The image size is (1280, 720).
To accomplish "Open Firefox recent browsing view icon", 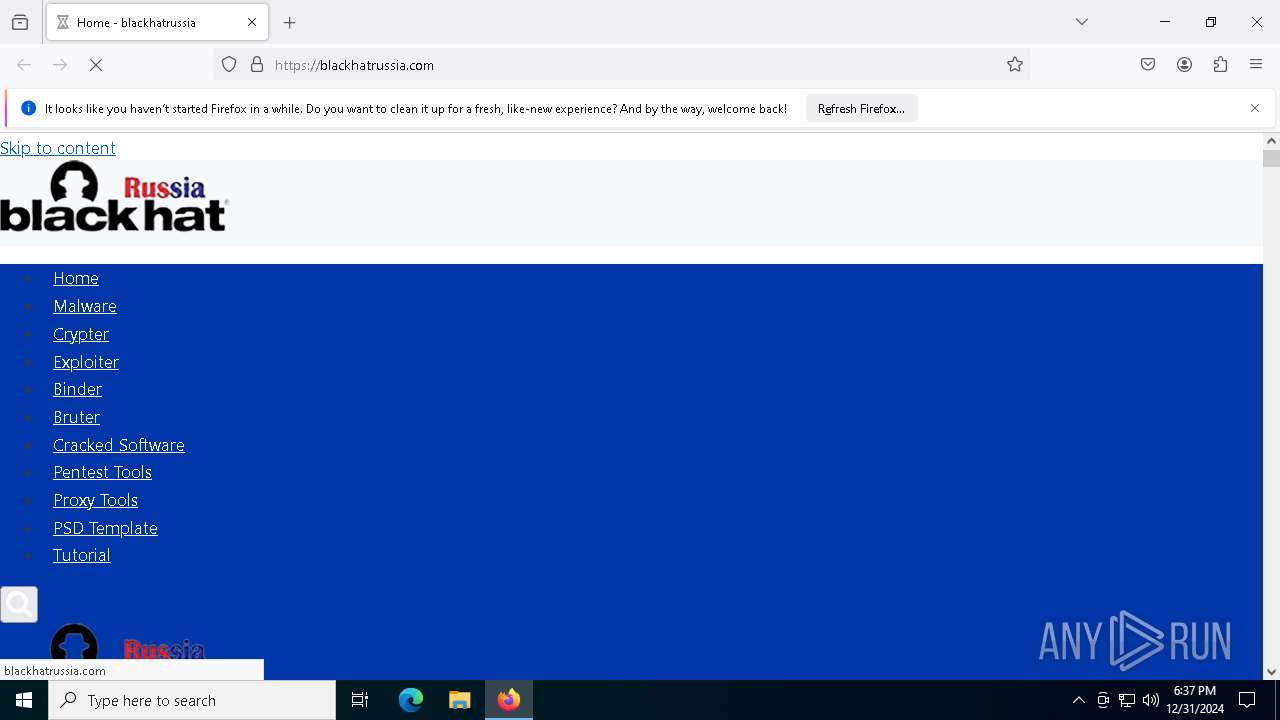I will click(20, 22).
